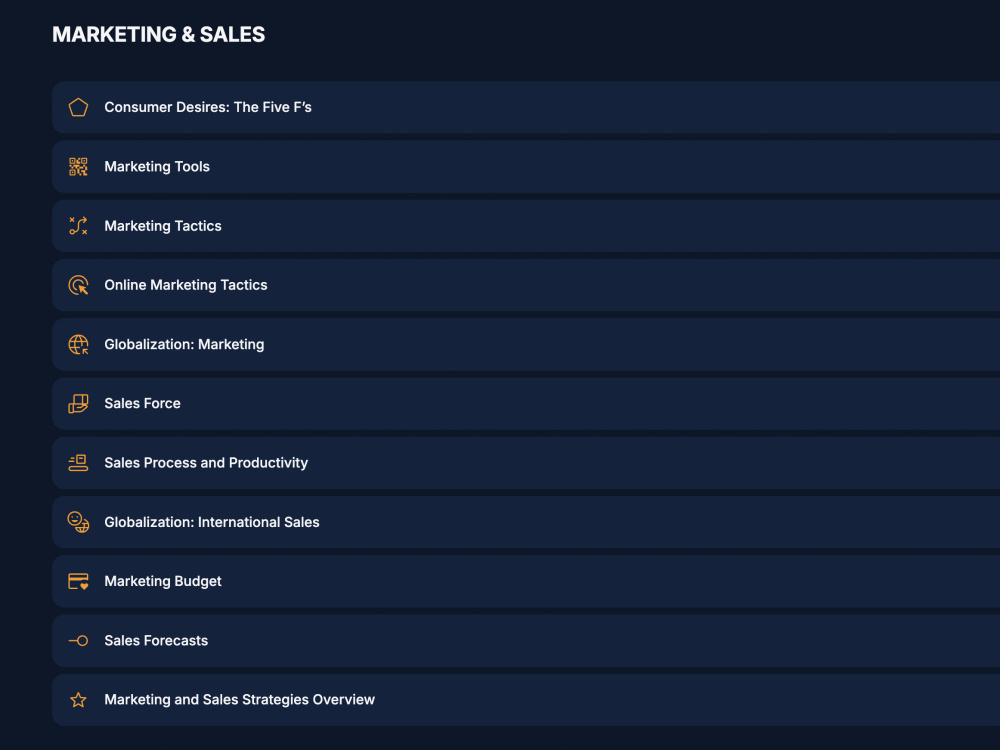
Task: Click the pentagon icon beside Consumer Desires
Action: tap(78, 107)
